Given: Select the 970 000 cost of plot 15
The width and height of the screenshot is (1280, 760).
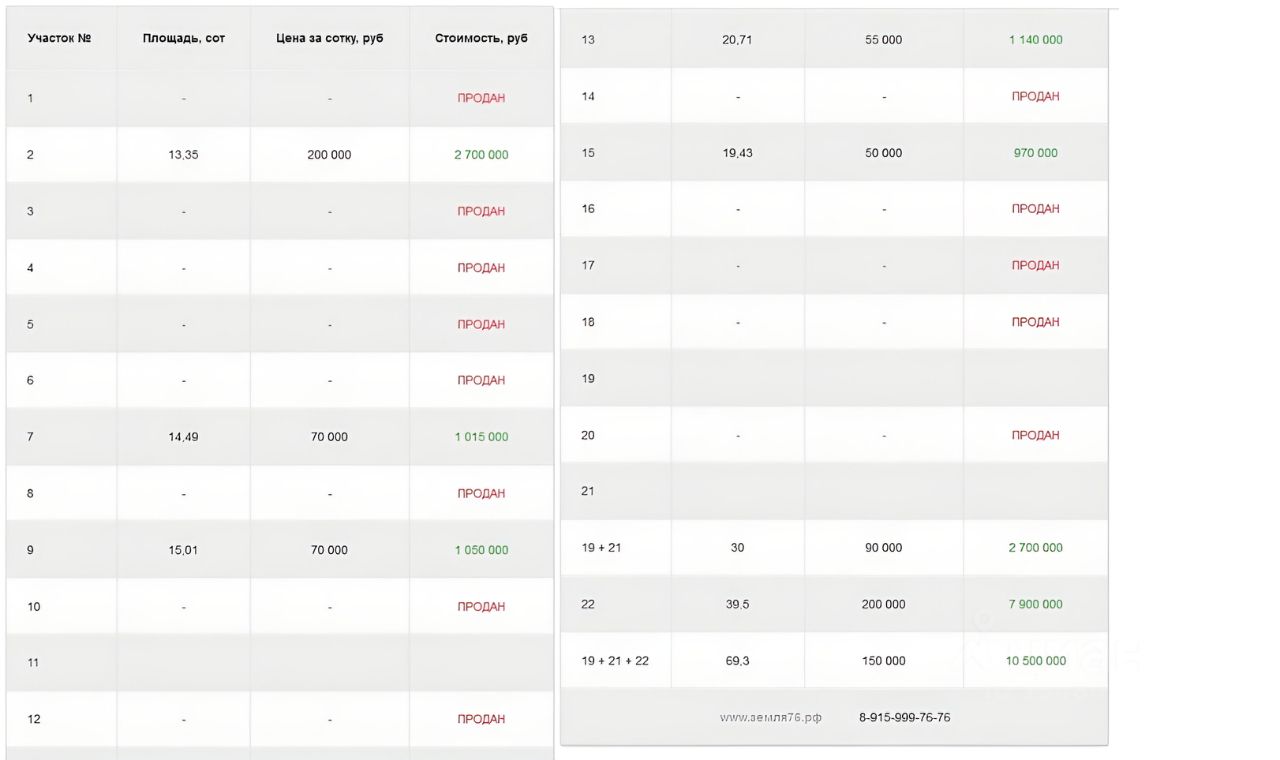Looking at the screenshot, I should point(1035,153).
